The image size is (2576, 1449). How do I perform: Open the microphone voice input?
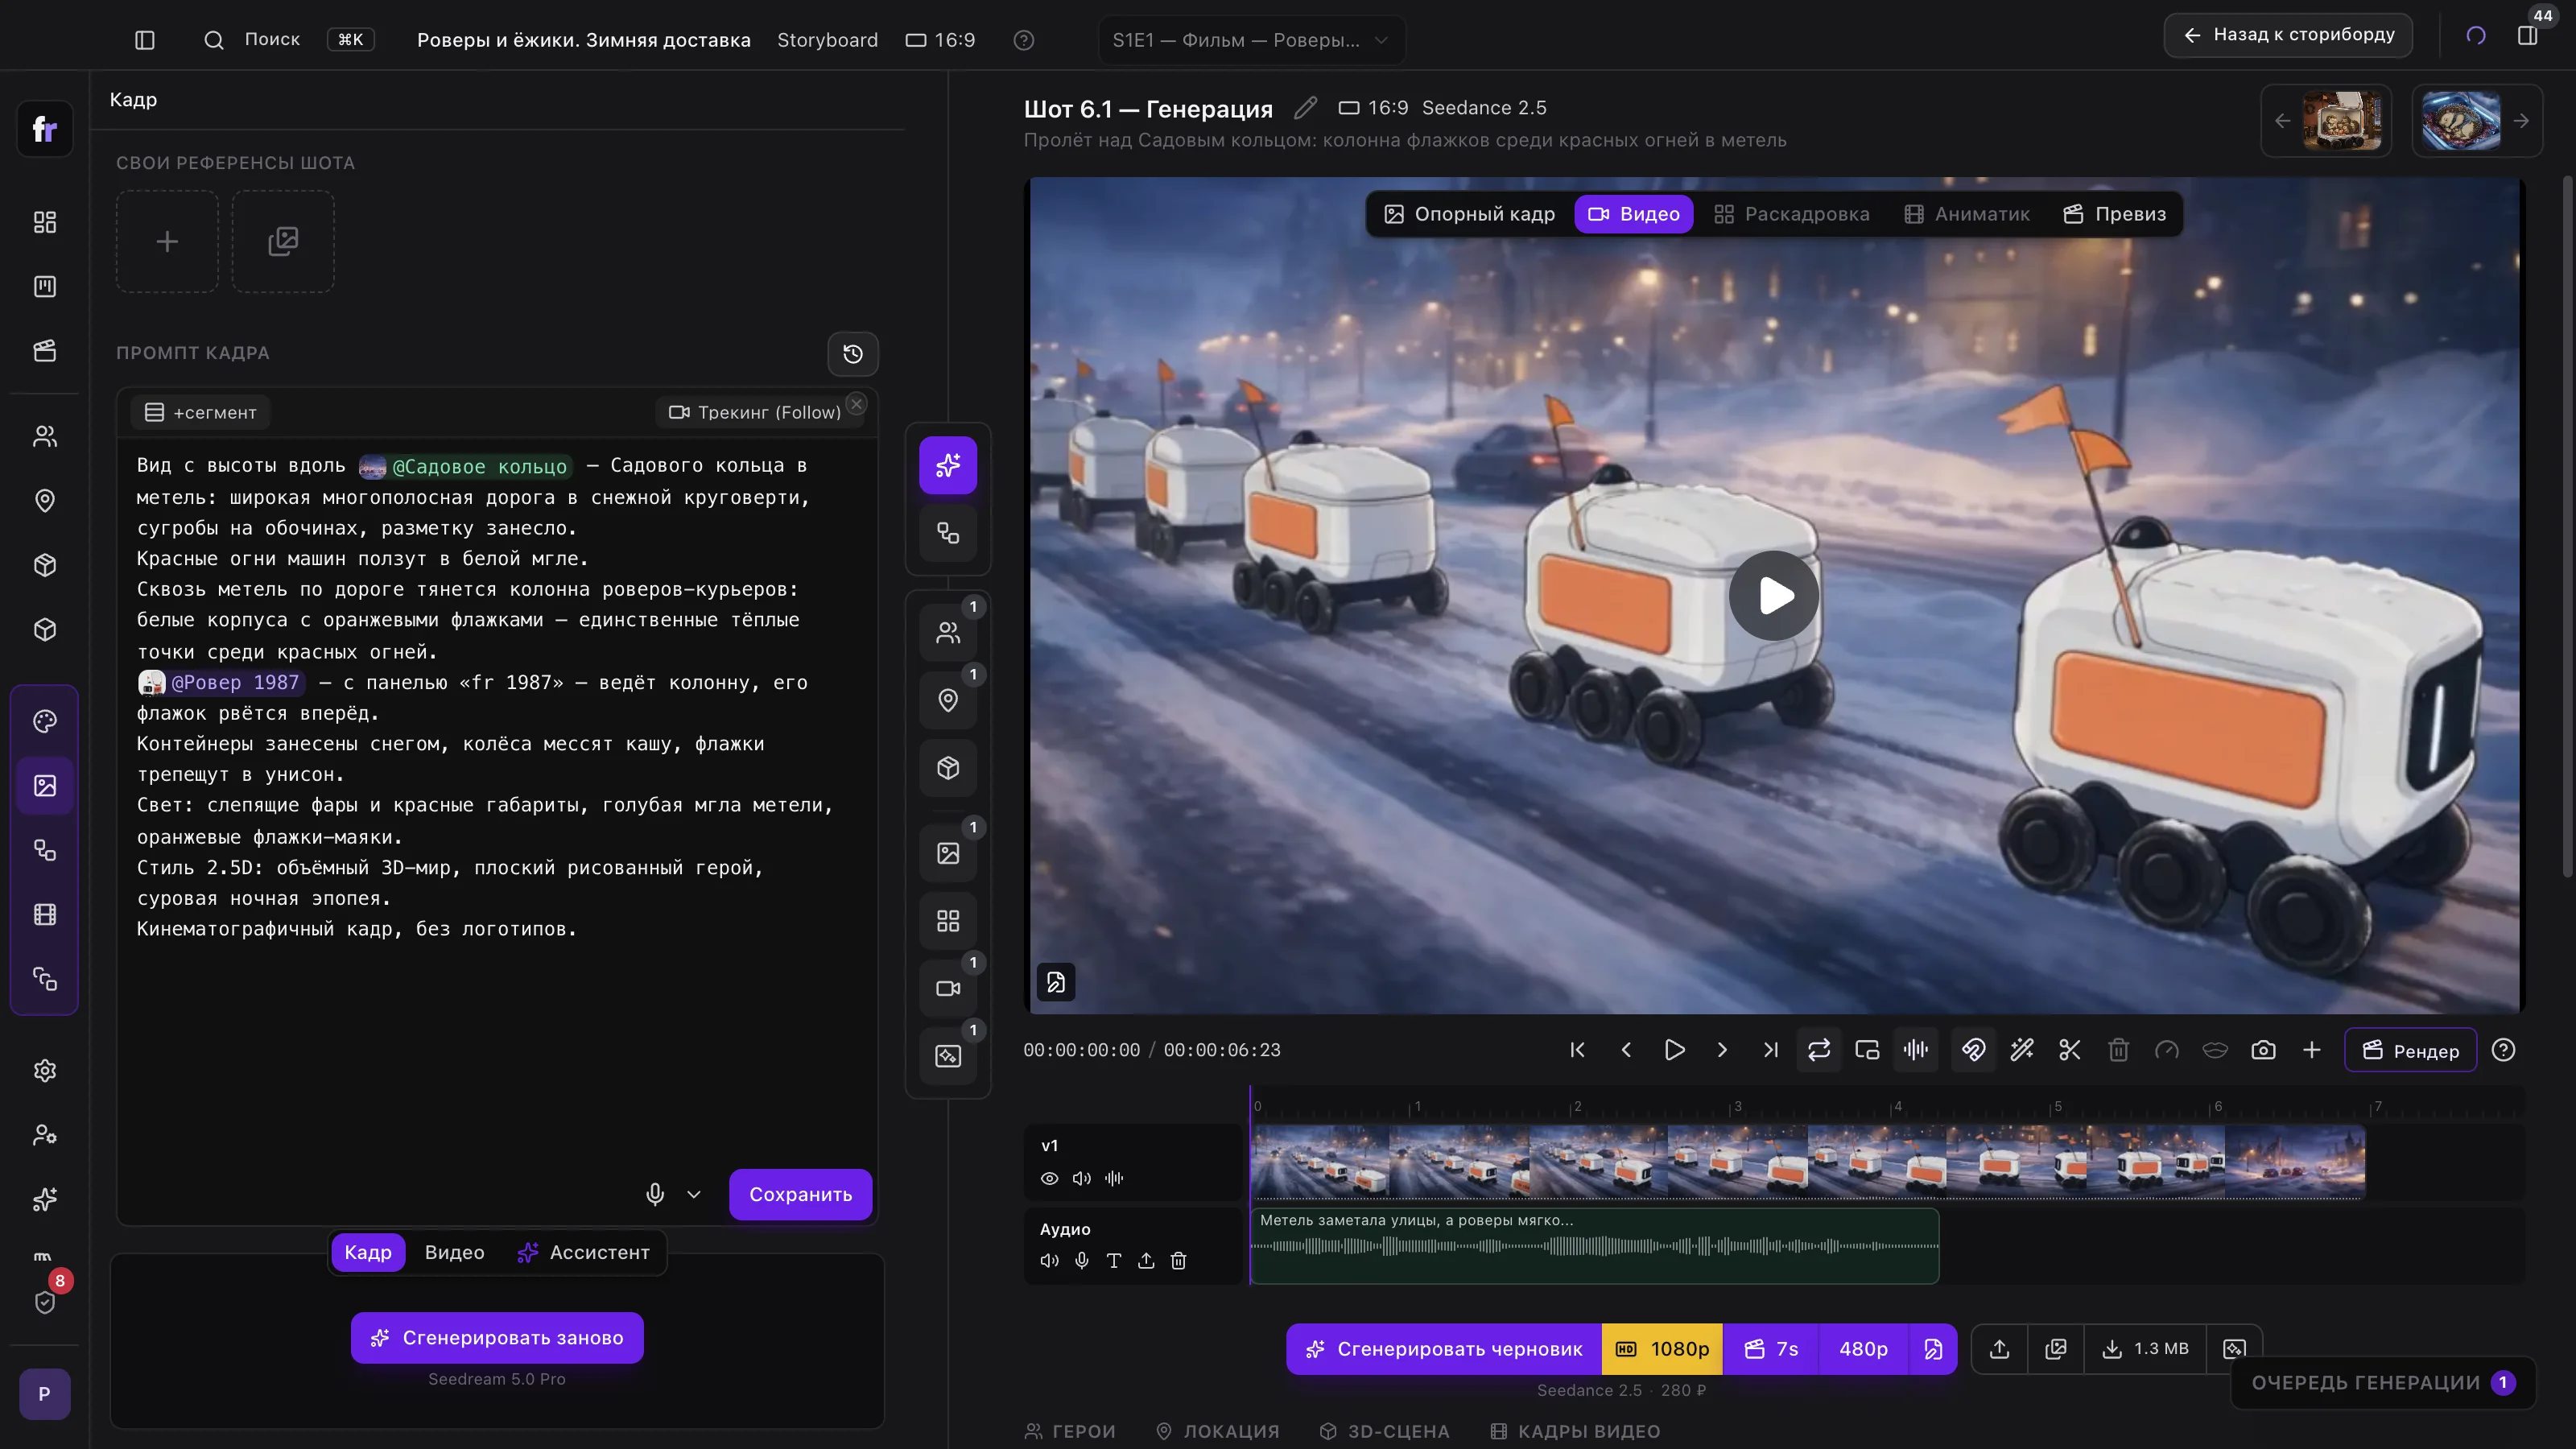click(655, 1194)
